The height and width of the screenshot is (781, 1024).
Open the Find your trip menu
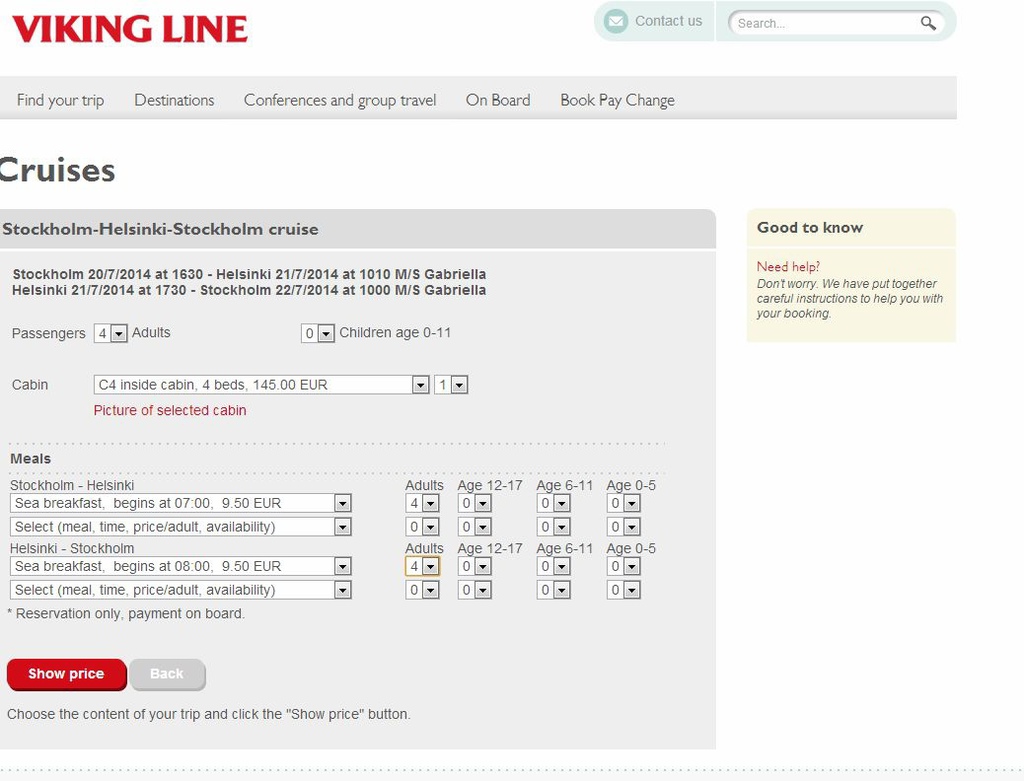pyautogui.click(x=60, y=100)
